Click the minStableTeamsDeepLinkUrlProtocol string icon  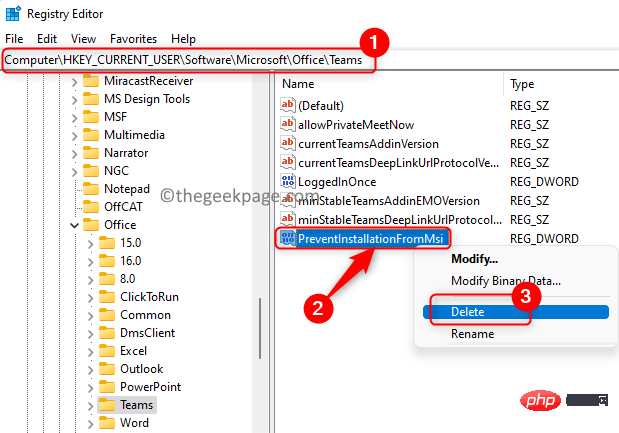(288, 219)
